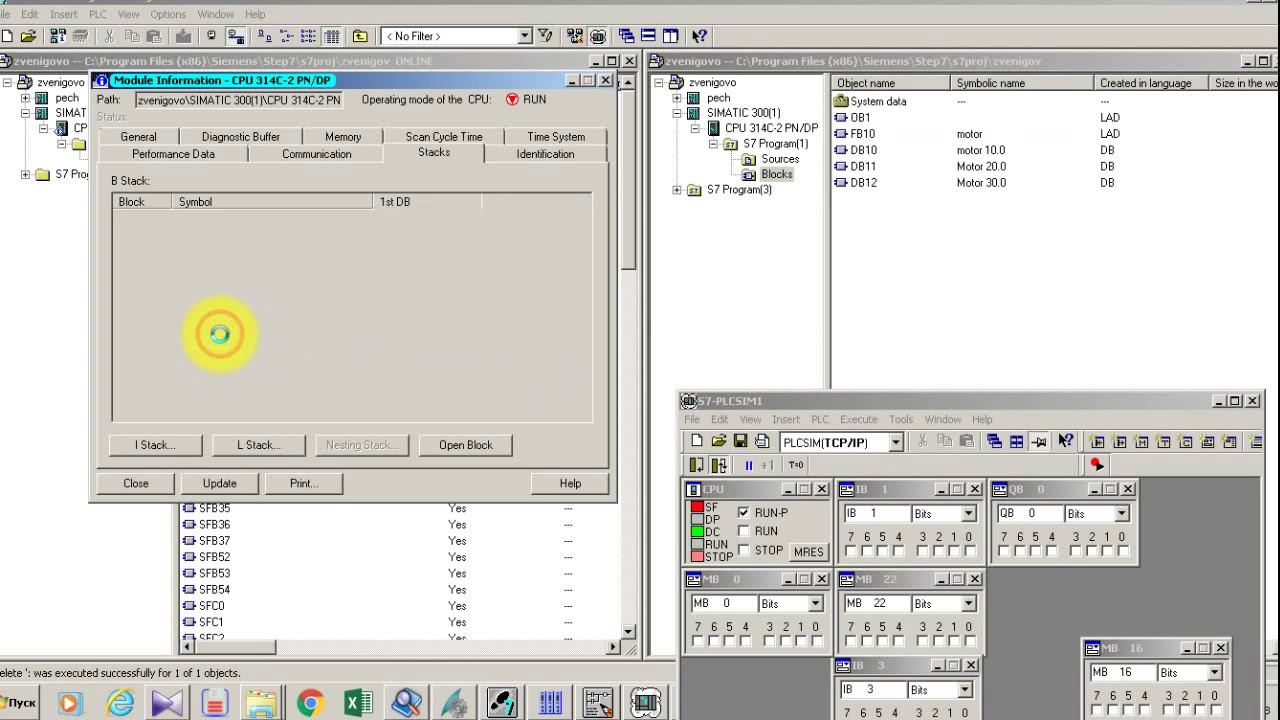Click the Tile Horizontally icon in SIMATIC toolbar
1280x720 pixels.
click(648, 36)
